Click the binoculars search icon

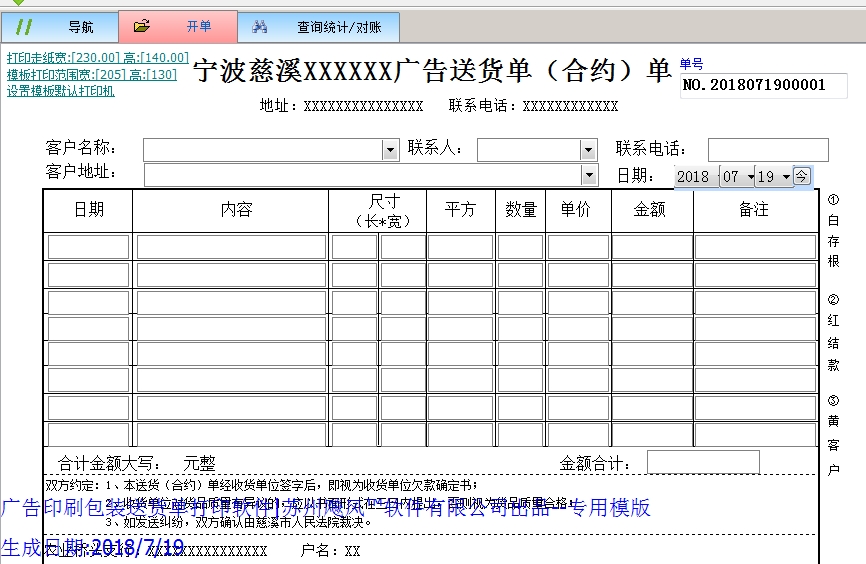(260, 27)
